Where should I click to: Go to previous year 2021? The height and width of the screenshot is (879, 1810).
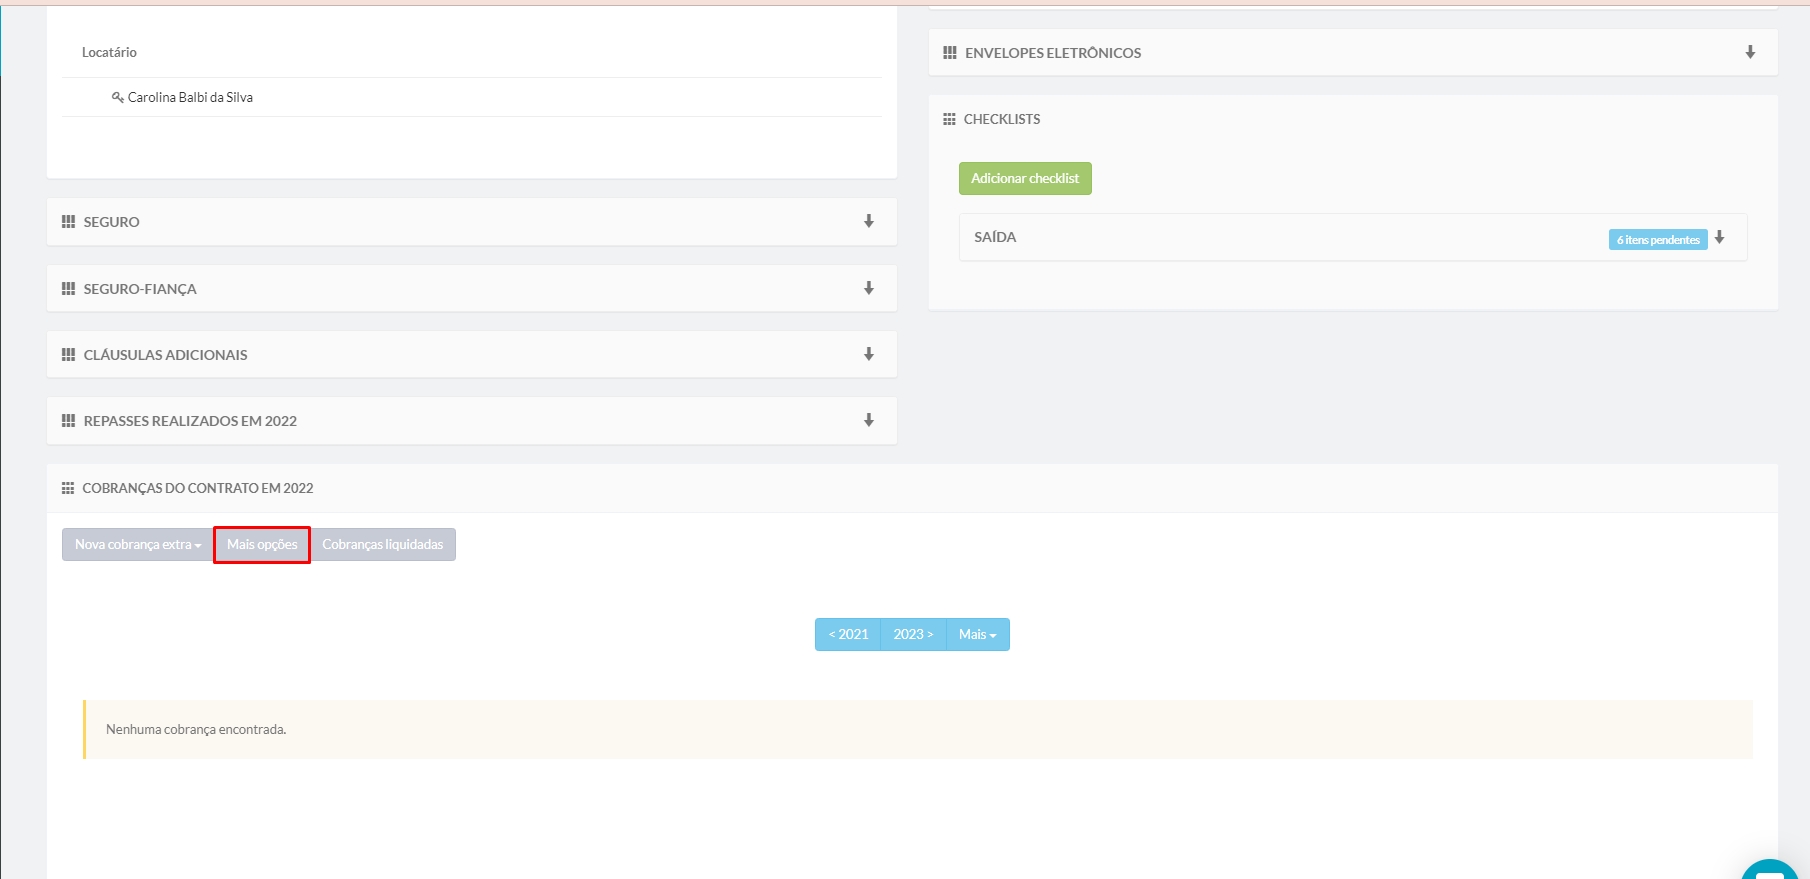[x=848, y=635]
